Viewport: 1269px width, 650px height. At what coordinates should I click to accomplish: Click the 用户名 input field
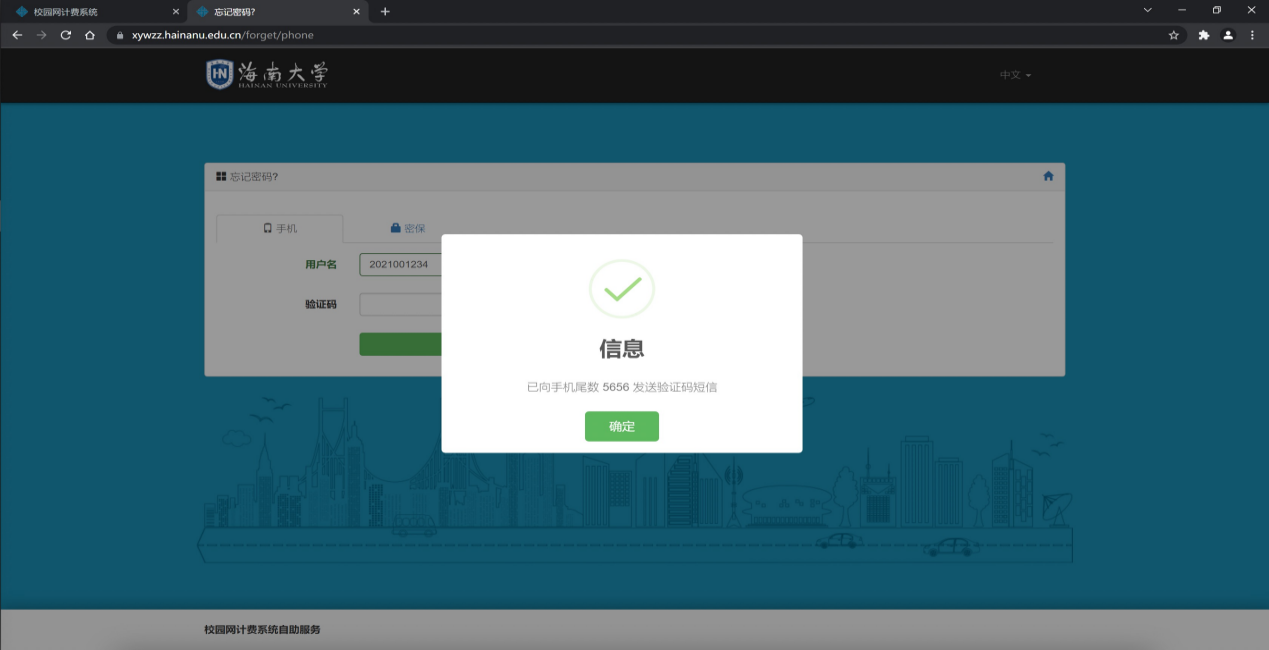pos(401,264)
